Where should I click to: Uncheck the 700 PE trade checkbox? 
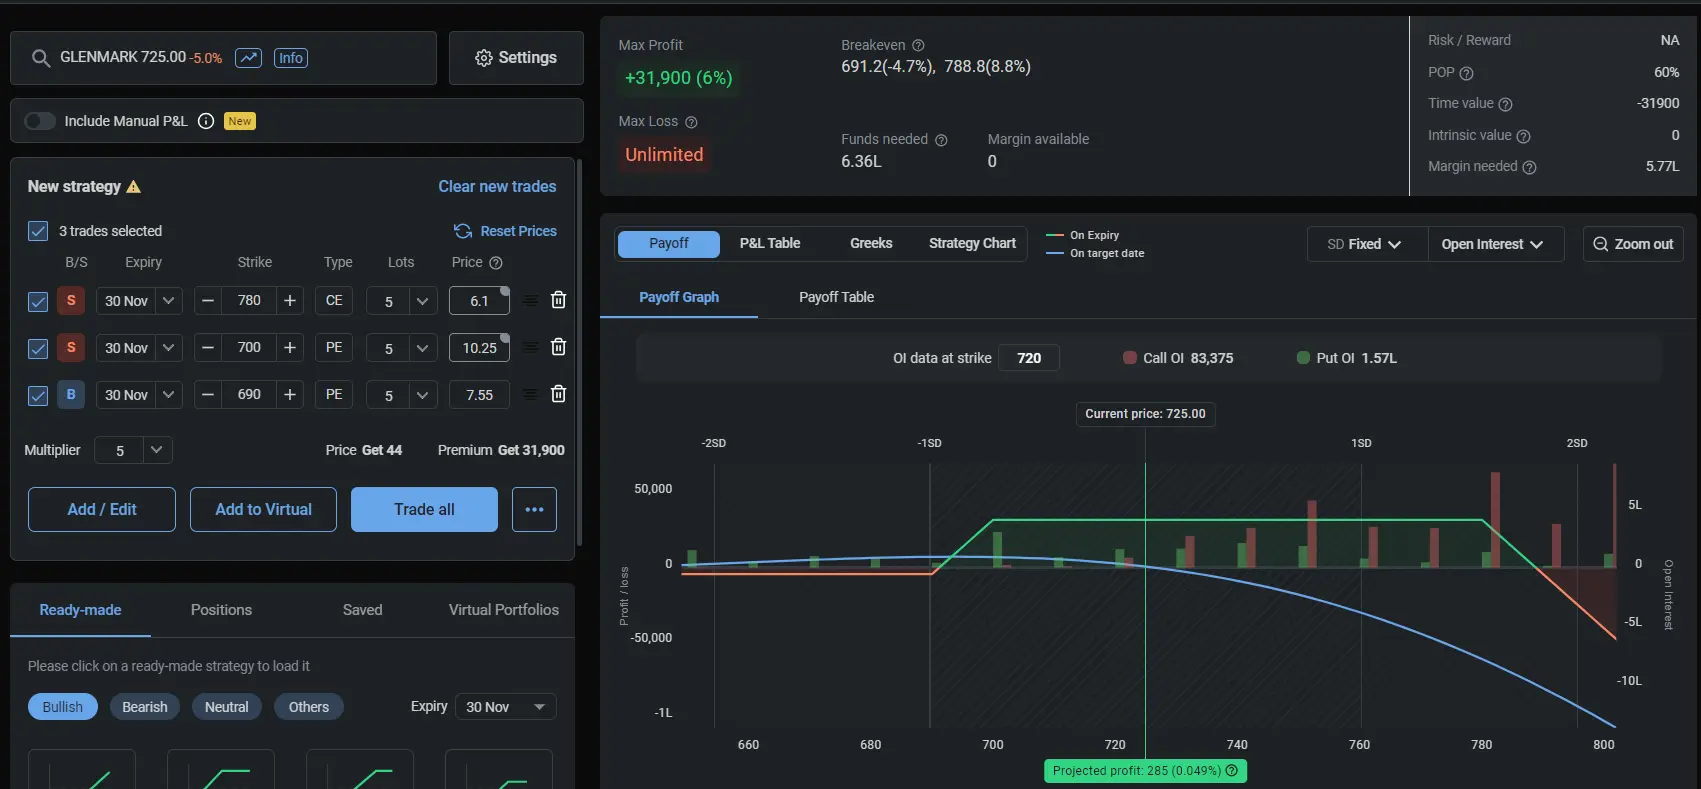click(x=38, y=348)
